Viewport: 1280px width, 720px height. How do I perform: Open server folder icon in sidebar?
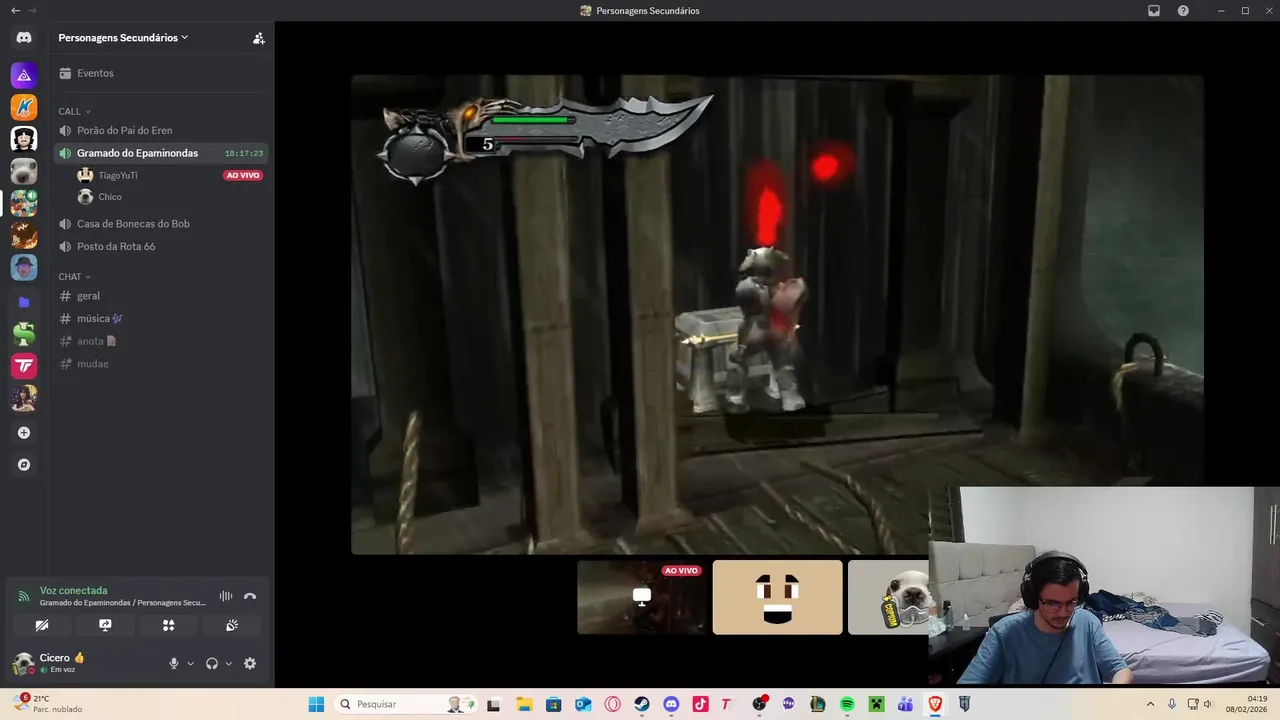pyautogui.click(x=24, y=302)
